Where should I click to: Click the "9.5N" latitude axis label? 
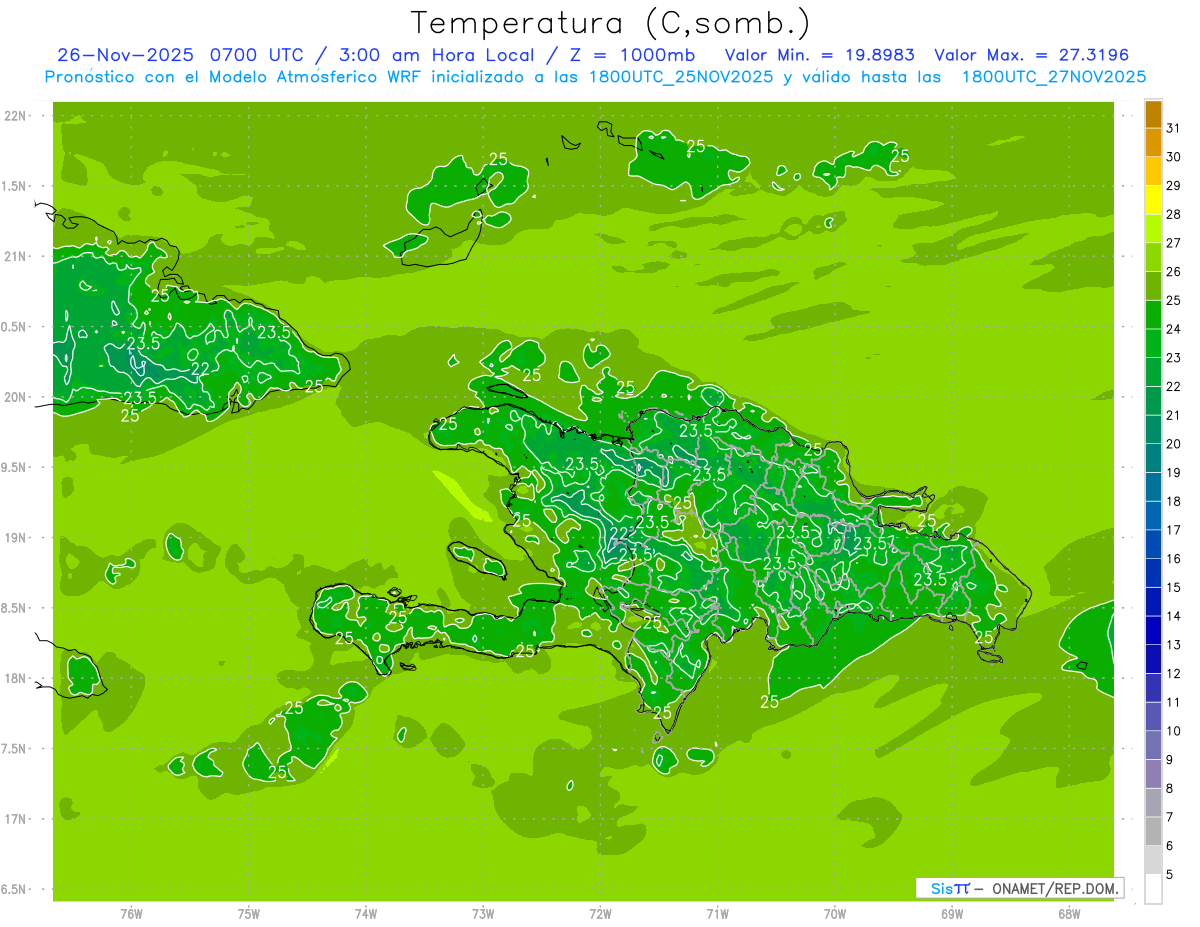(14, 467)
